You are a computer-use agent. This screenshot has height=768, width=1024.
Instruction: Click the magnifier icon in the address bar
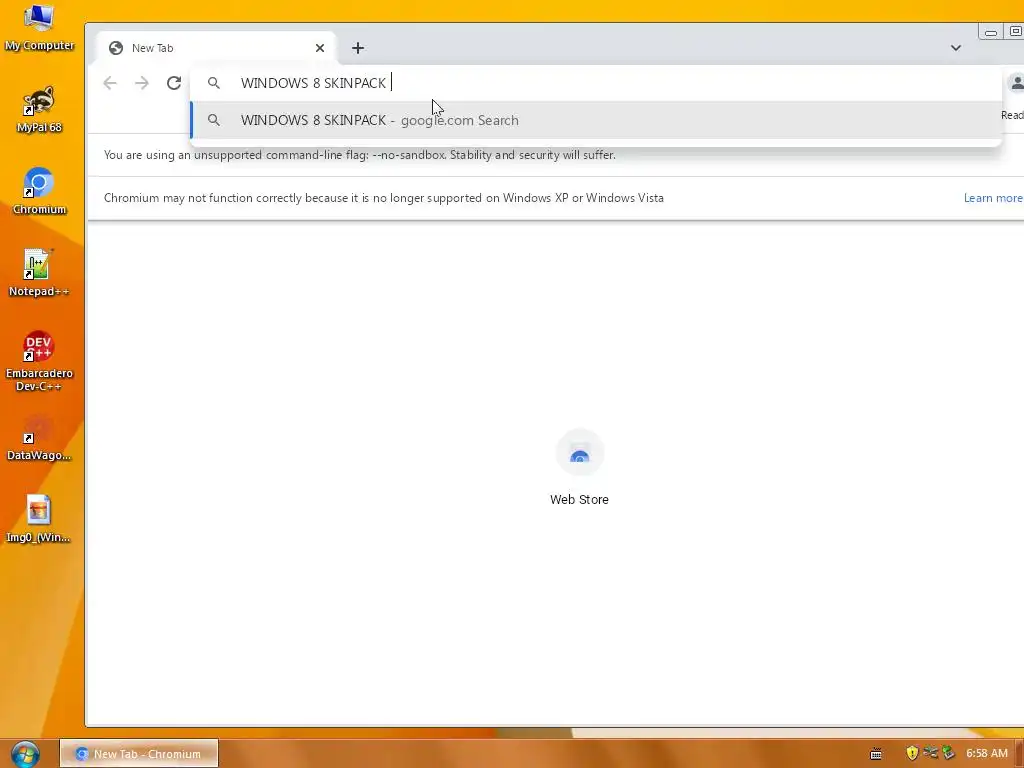click(x=214, y=83)
